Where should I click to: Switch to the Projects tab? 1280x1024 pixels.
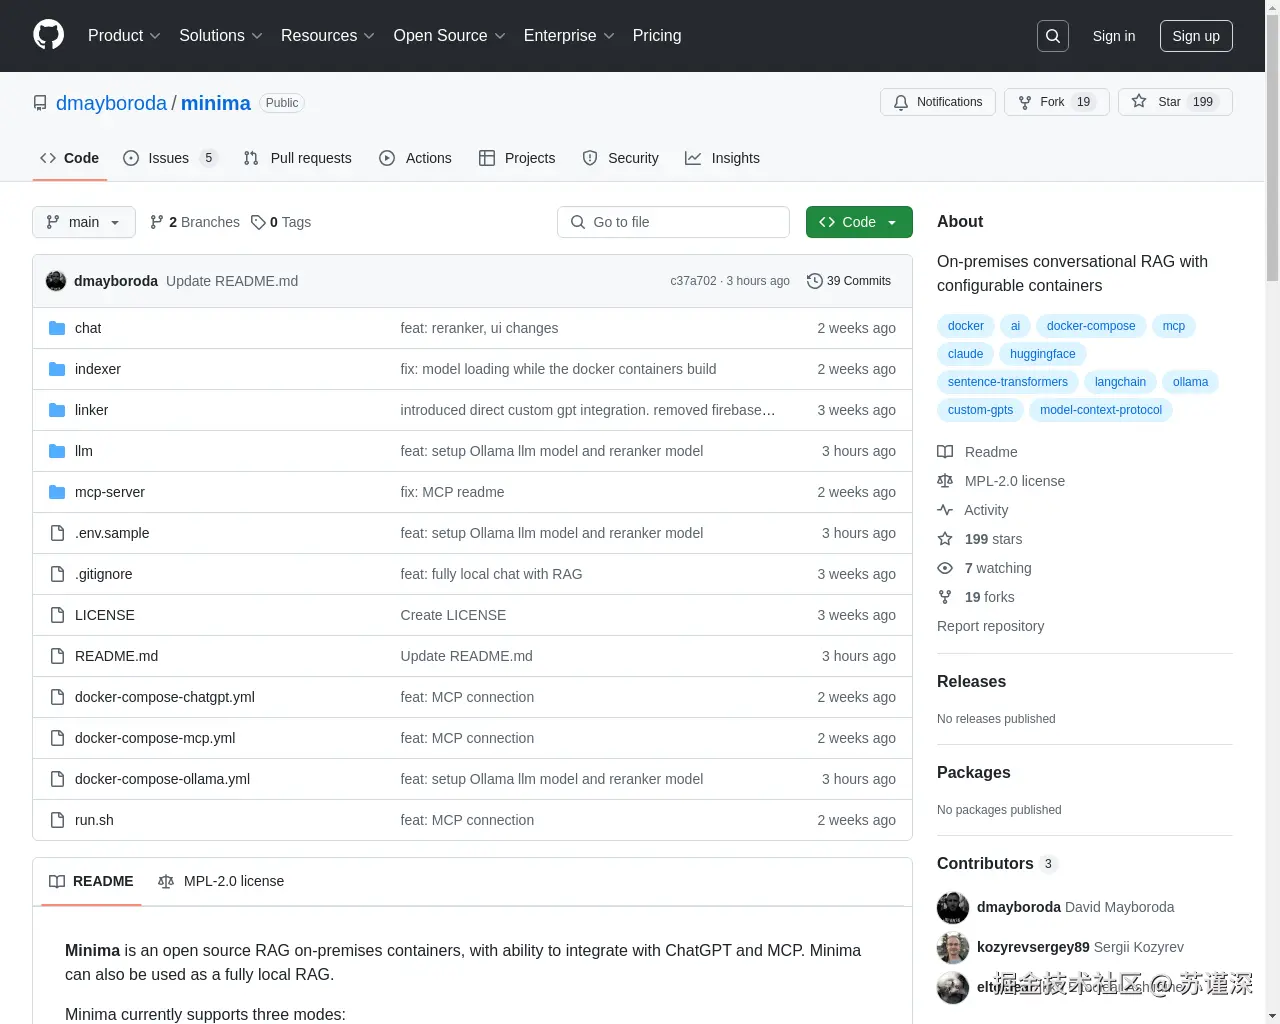[517, 158]
